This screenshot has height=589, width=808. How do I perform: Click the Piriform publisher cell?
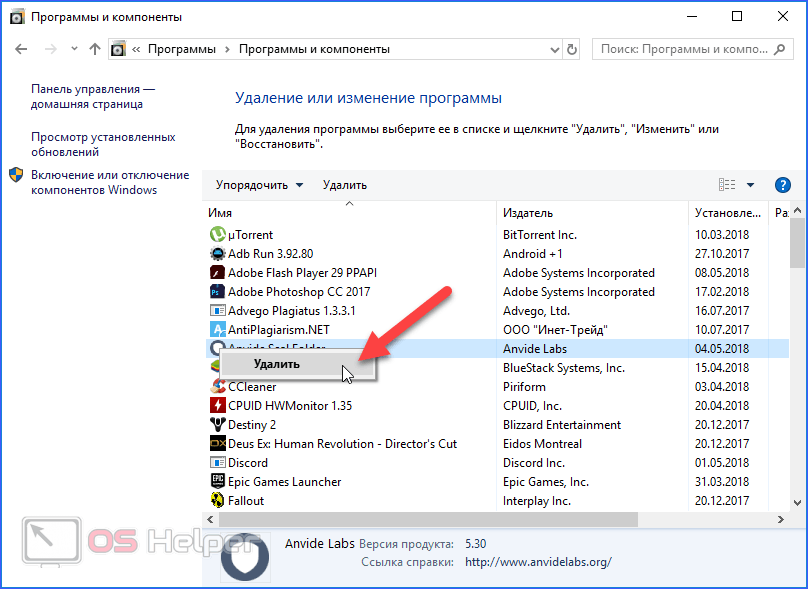click(x=524, y=386)
